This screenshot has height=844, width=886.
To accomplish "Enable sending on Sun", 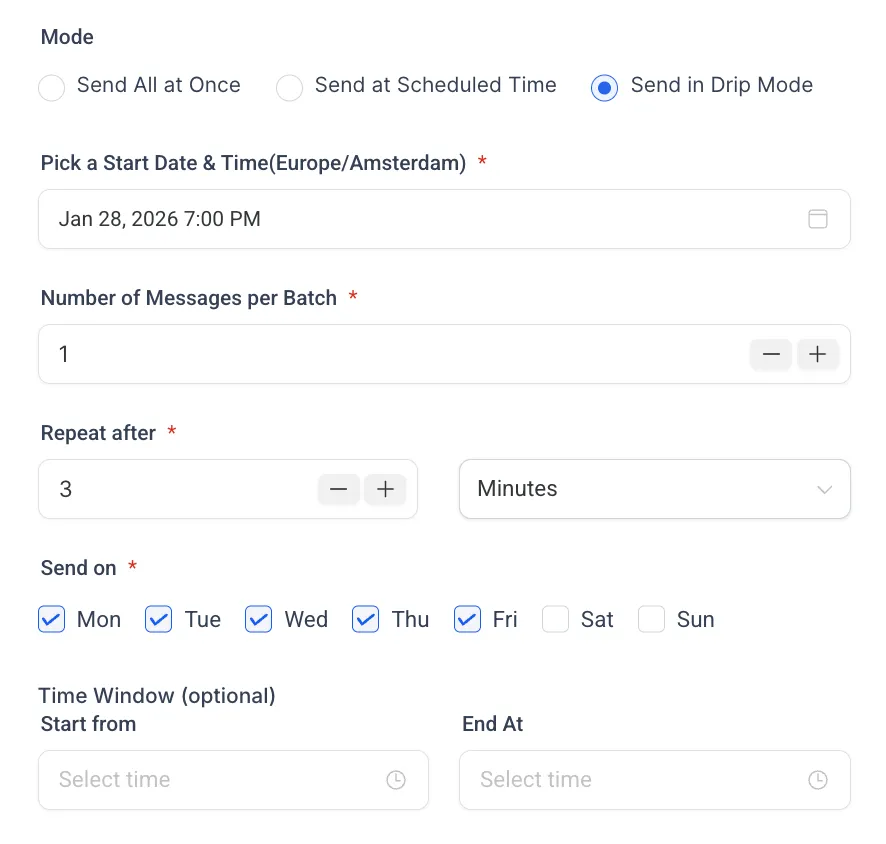I will 651,619.
